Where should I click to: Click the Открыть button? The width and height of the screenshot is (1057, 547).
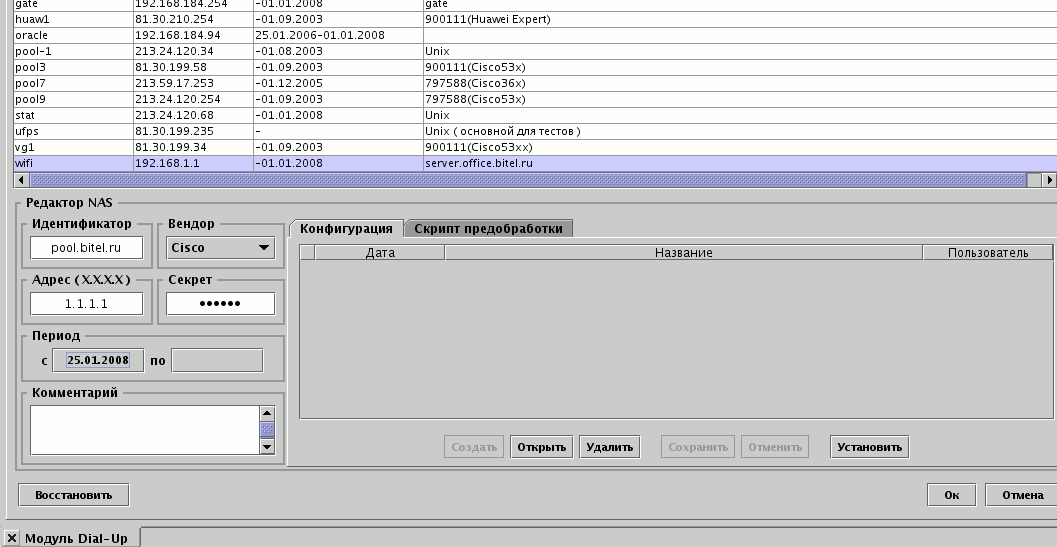[542, 447]
